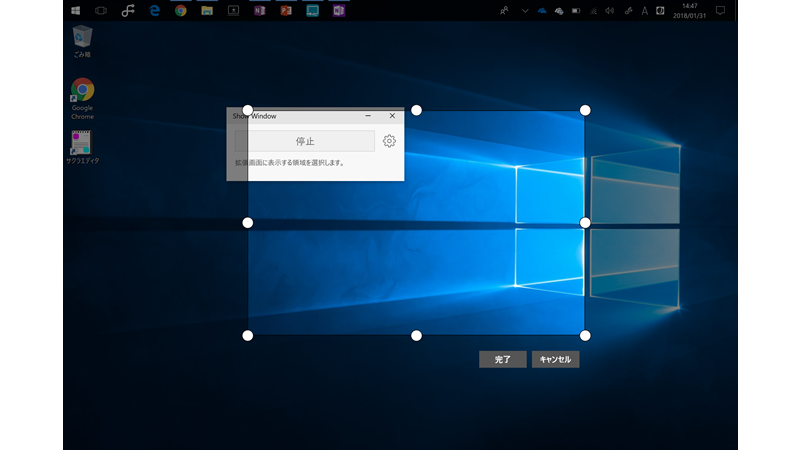
Task: Open Task View from the taskbar
Action: tap(101, 11)
